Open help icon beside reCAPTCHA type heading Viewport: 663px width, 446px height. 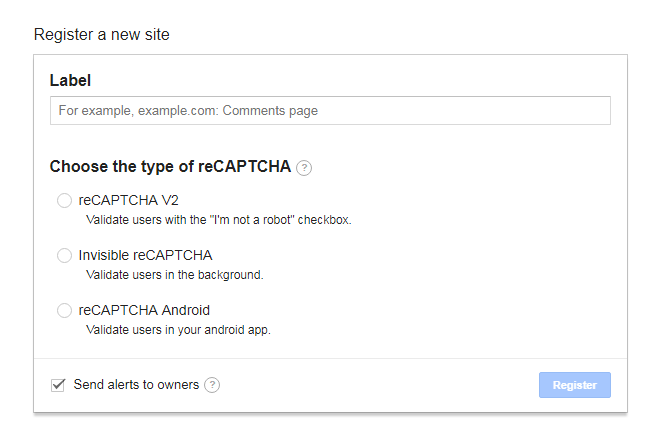[x=304, y=168]
